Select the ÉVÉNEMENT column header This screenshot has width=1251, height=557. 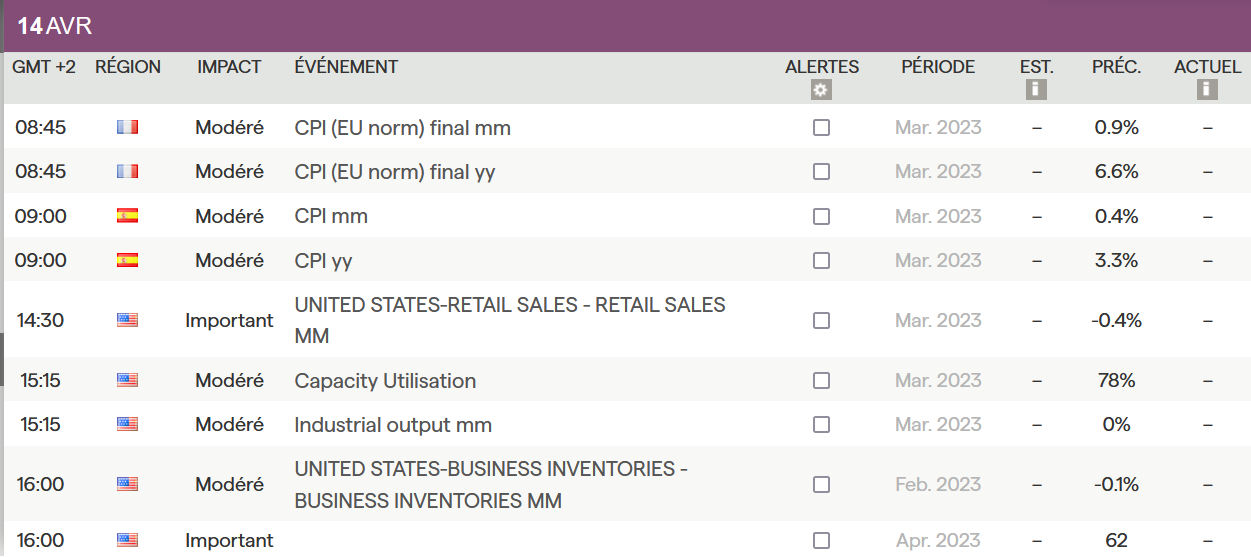[x=346, y=67]
